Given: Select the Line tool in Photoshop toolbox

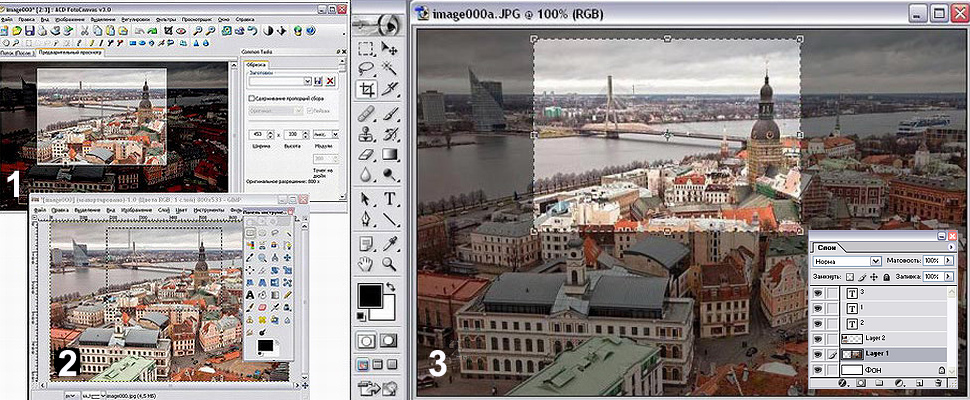Looking at the screenshot, I should click(389, 219).
